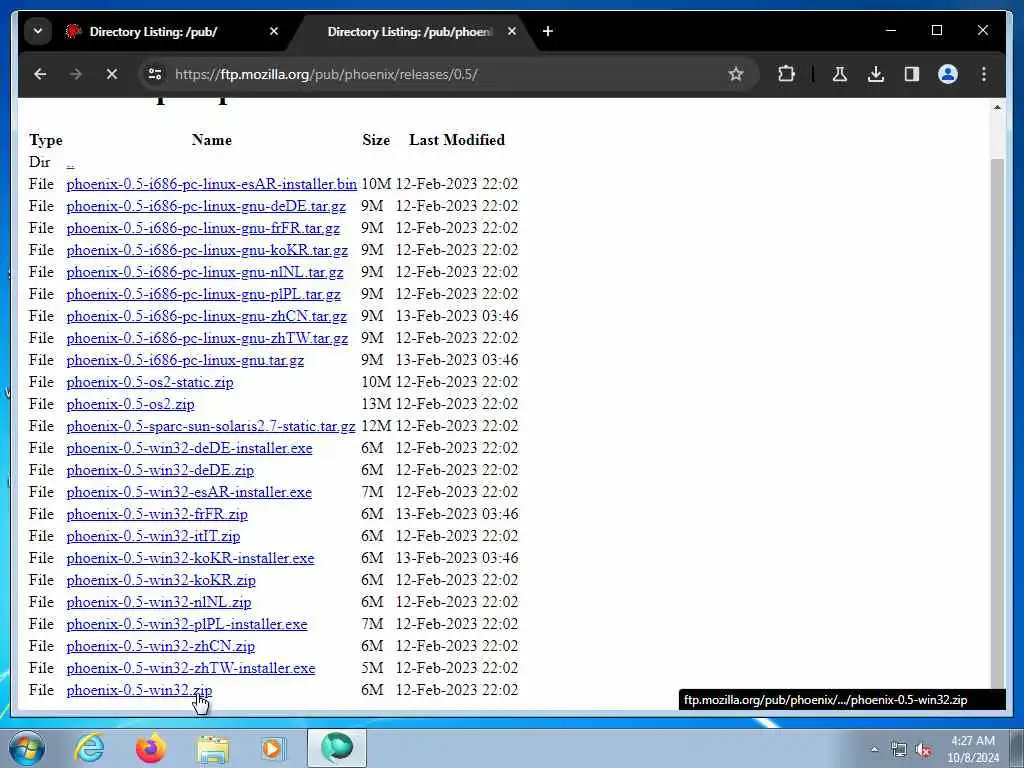Switch to the Directory Listing /pub/ tab

coord(153,31)
